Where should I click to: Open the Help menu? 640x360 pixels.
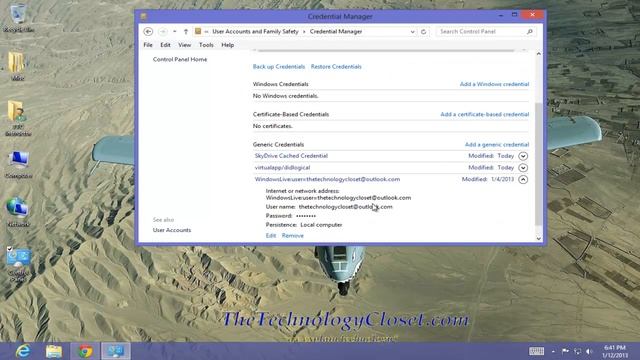click(227, 45)
